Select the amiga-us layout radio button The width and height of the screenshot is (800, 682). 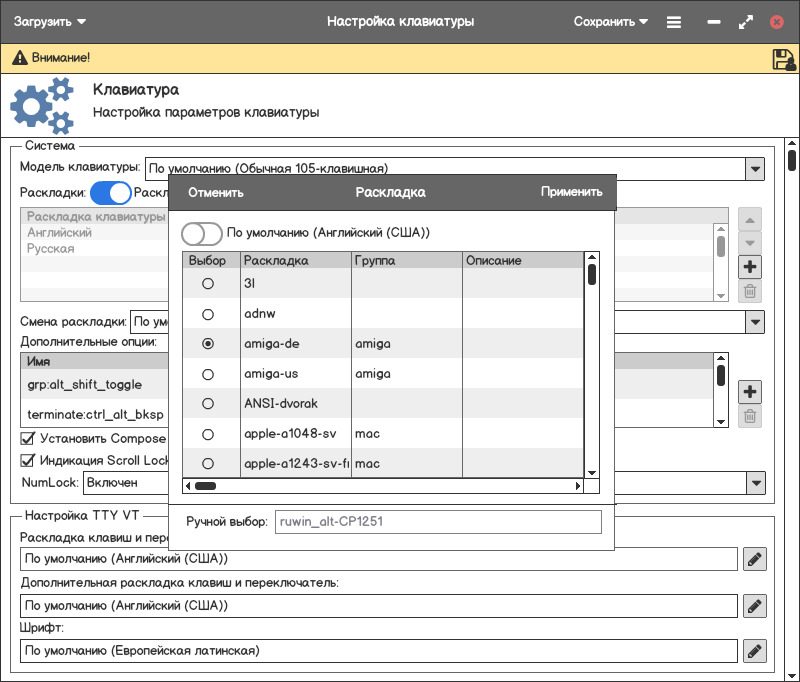pos(208,374)
